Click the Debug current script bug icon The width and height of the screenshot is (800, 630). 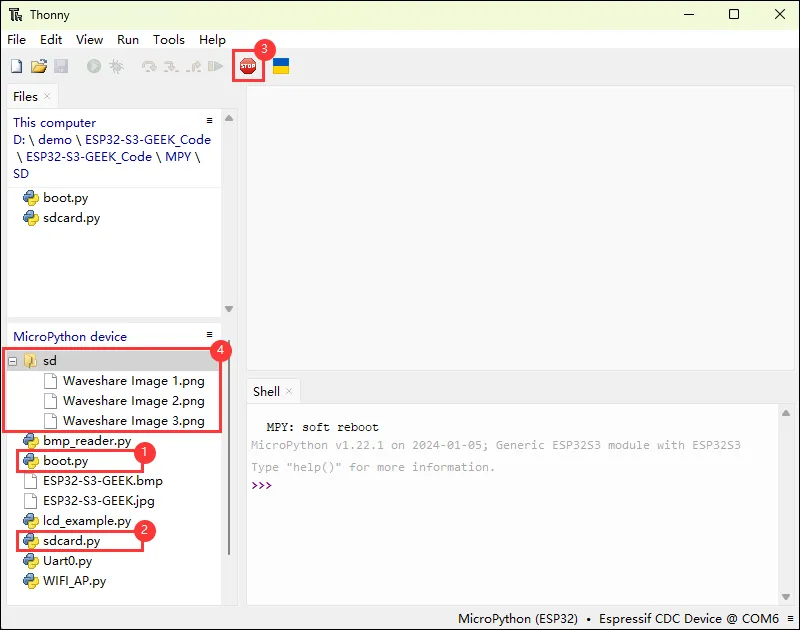click(x=116, y=67)
